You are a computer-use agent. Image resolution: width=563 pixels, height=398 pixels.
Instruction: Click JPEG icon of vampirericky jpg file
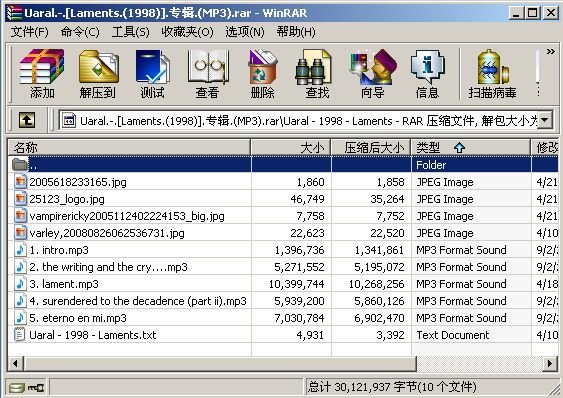[x=20, y=216]
